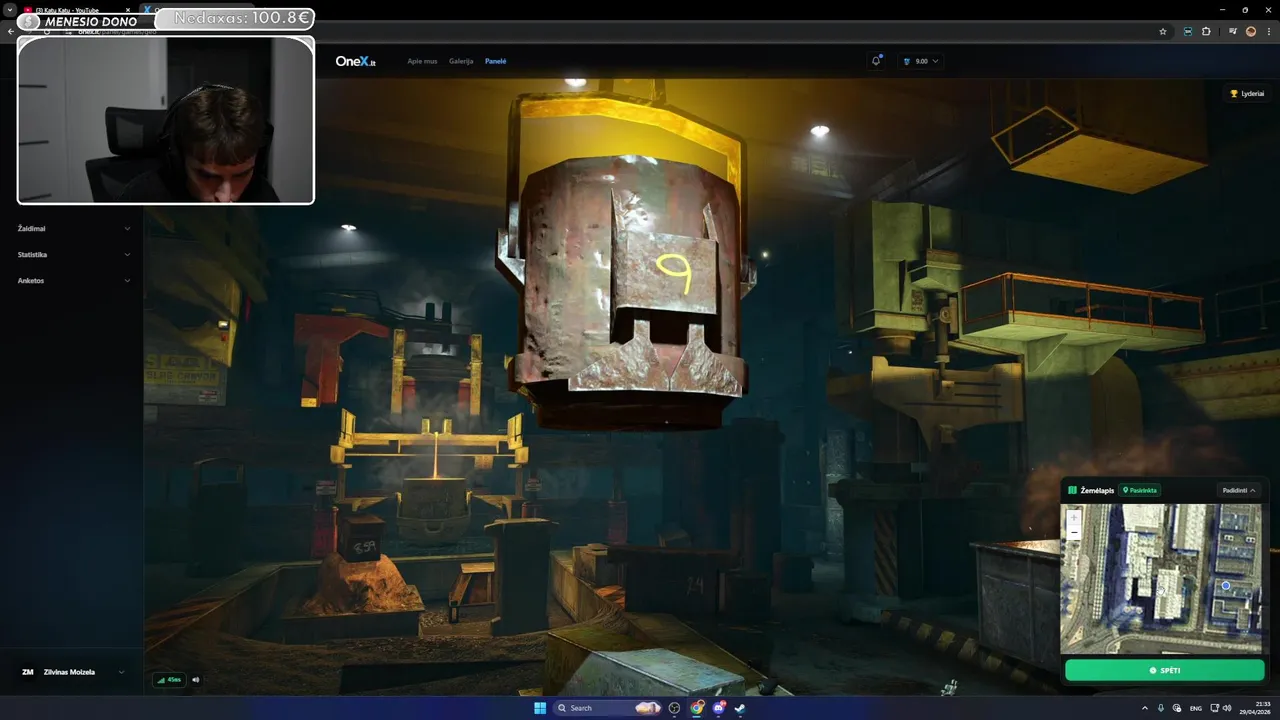
Task: Click the system tray microphone icon
Action: [x=1161, y=708]
